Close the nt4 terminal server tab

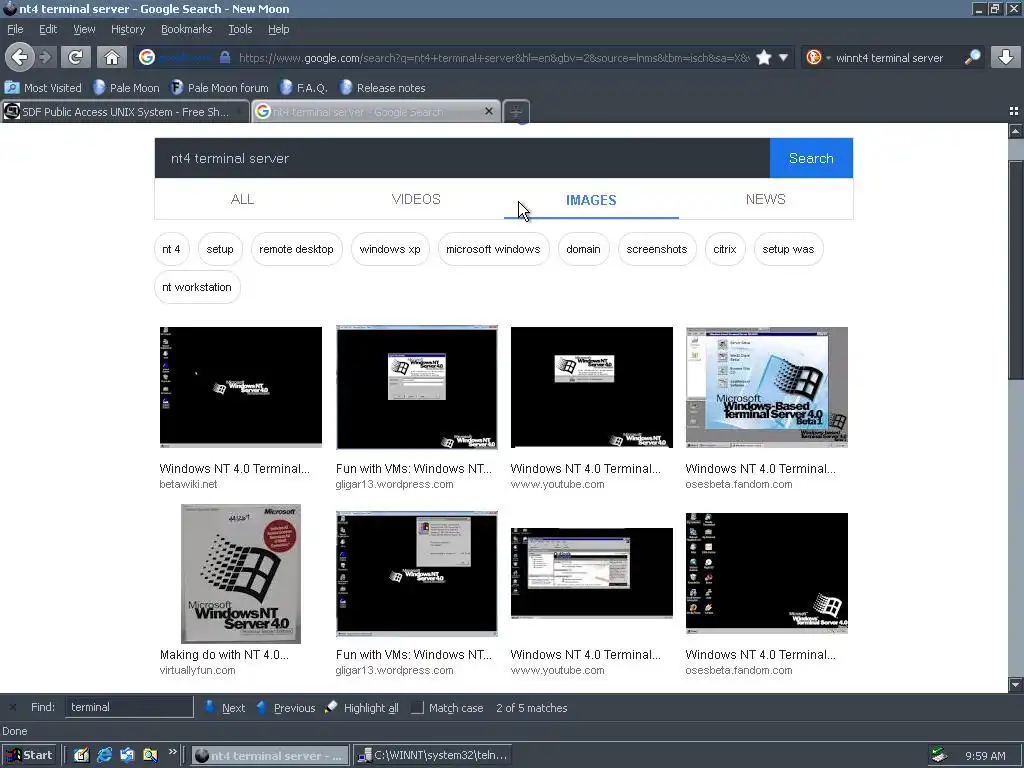tap(488, 112)
